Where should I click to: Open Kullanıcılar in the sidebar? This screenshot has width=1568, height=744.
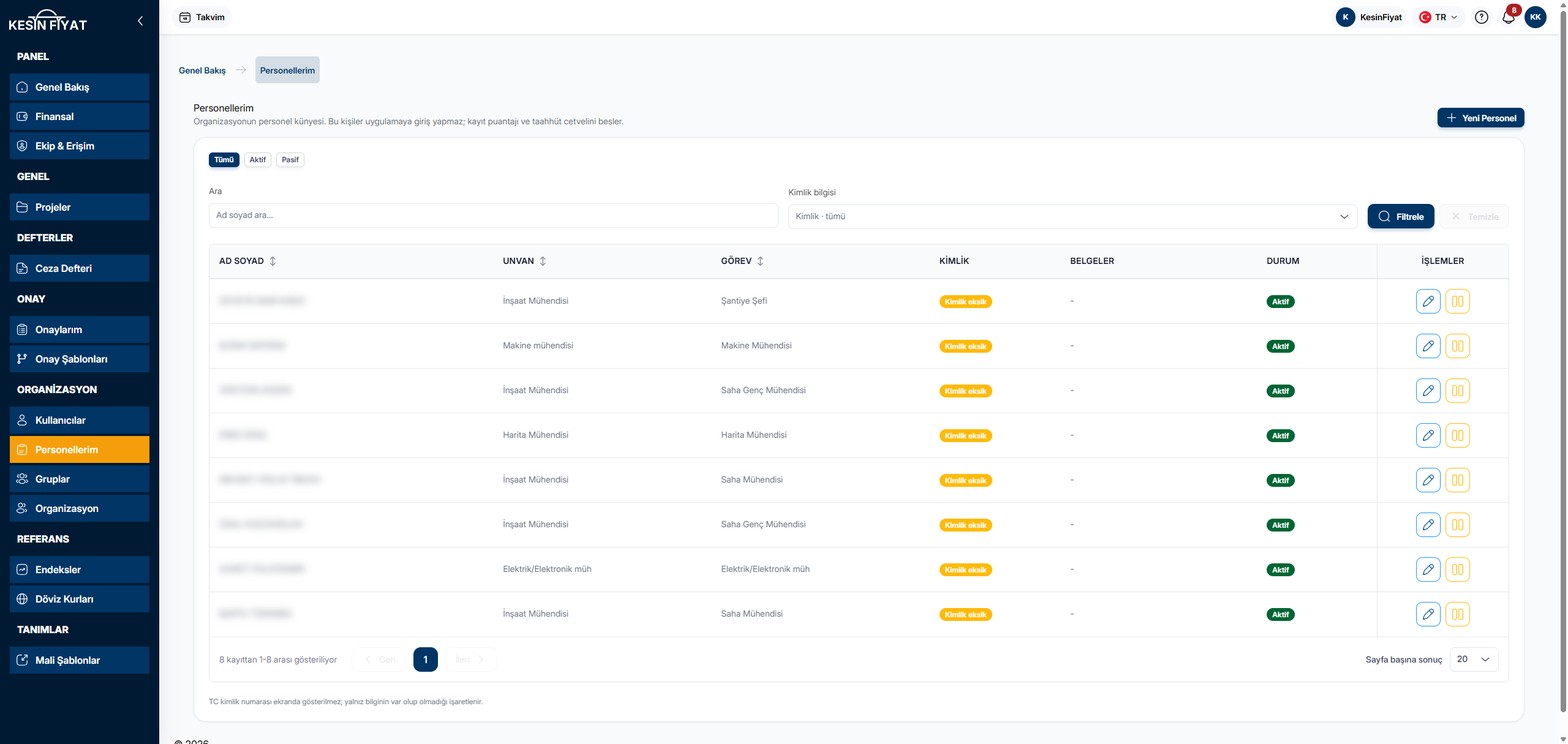click(79, 420)
